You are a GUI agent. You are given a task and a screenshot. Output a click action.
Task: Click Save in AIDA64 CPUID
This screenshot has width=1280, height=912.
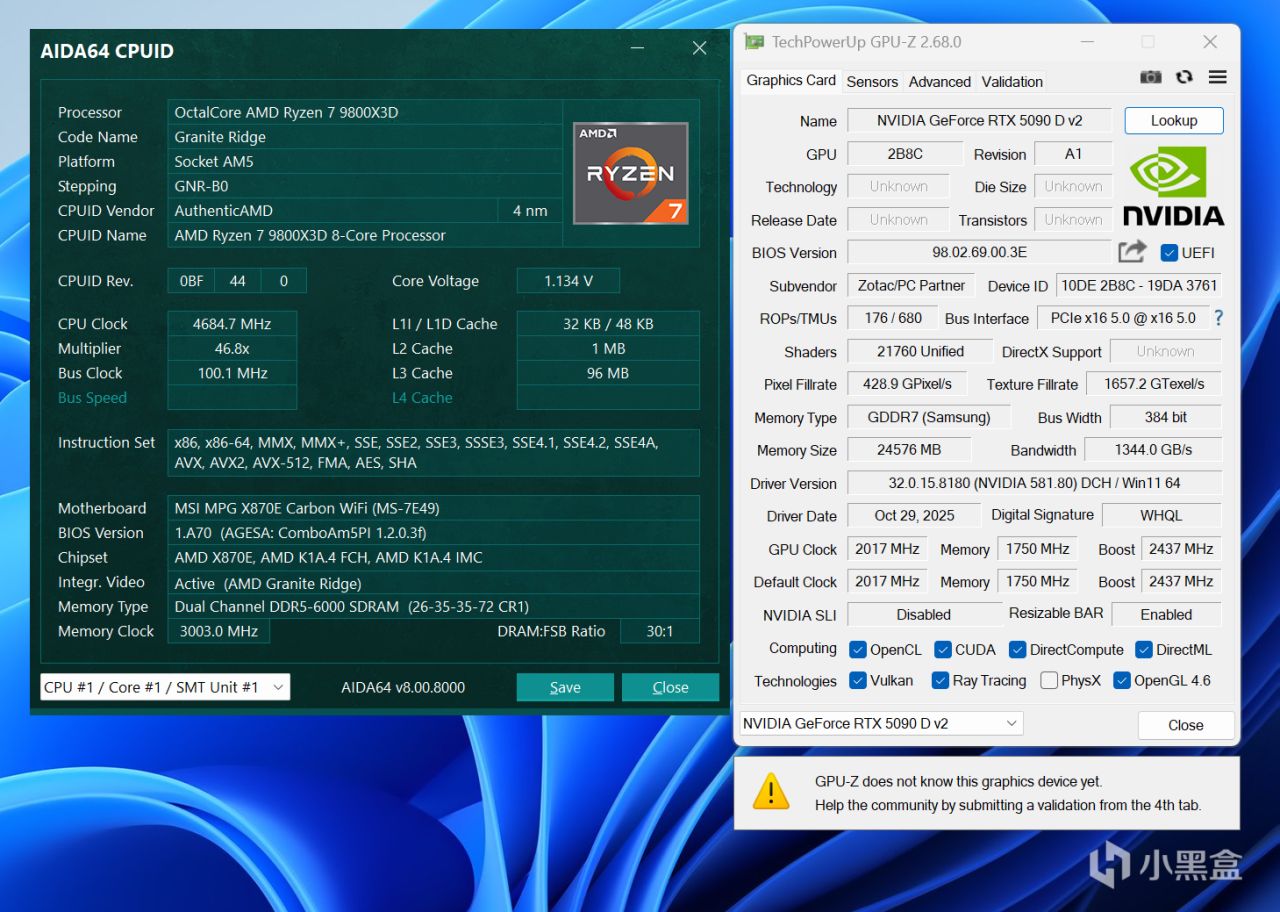pyautogui.click(x=565, y=687)
